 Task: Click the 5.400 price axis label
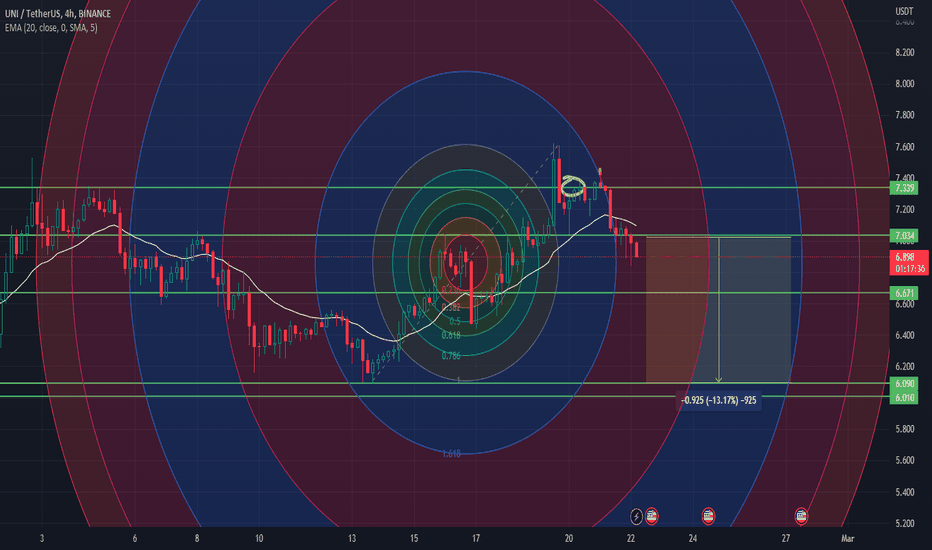pyautogui.click(x=904, y=492)
